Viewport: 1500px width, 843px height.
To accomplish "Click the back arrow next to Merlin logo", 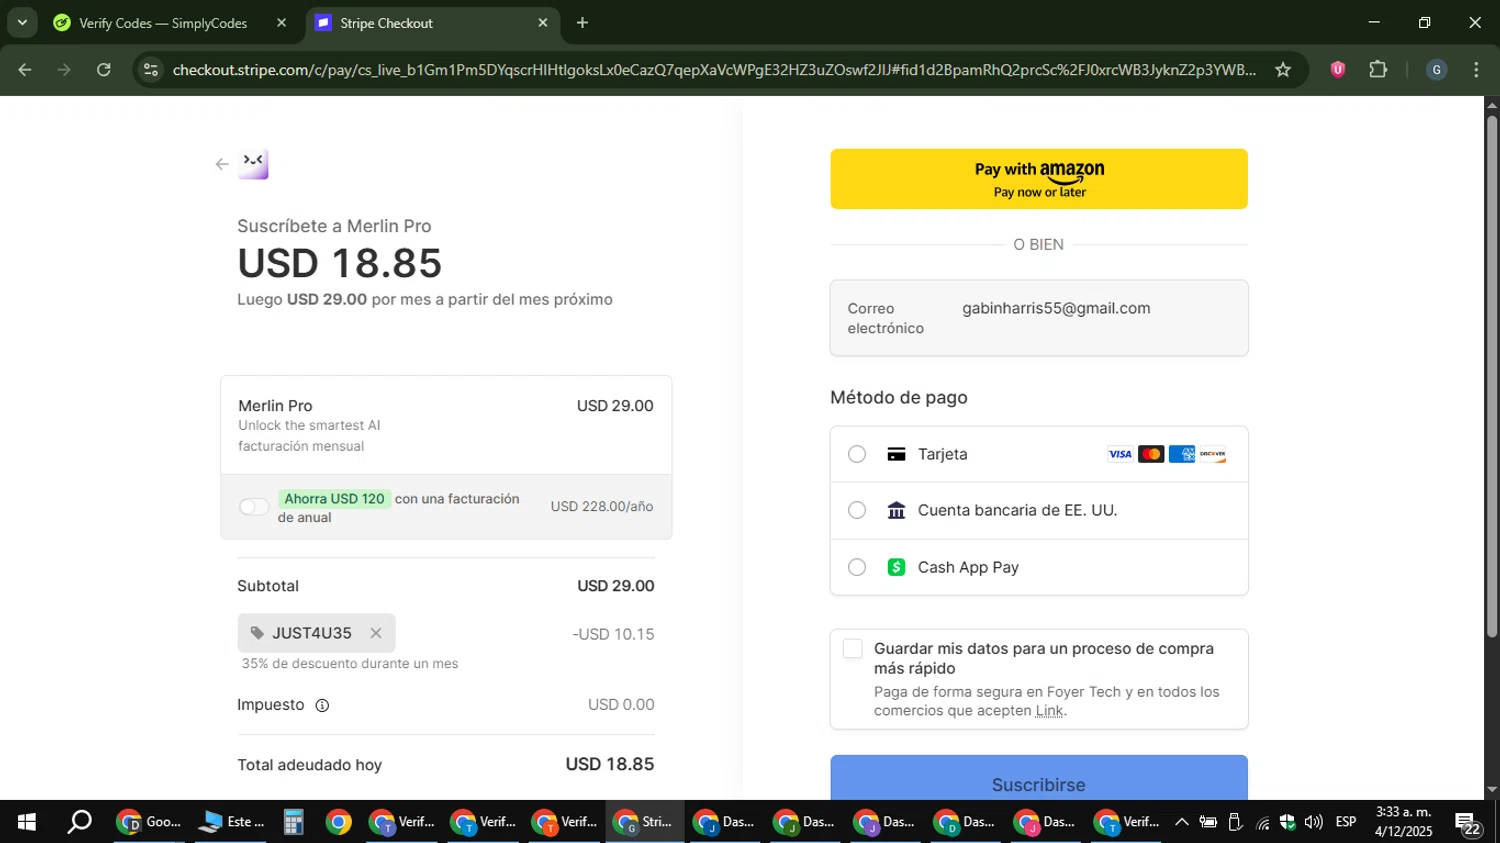I will [222, 164].
